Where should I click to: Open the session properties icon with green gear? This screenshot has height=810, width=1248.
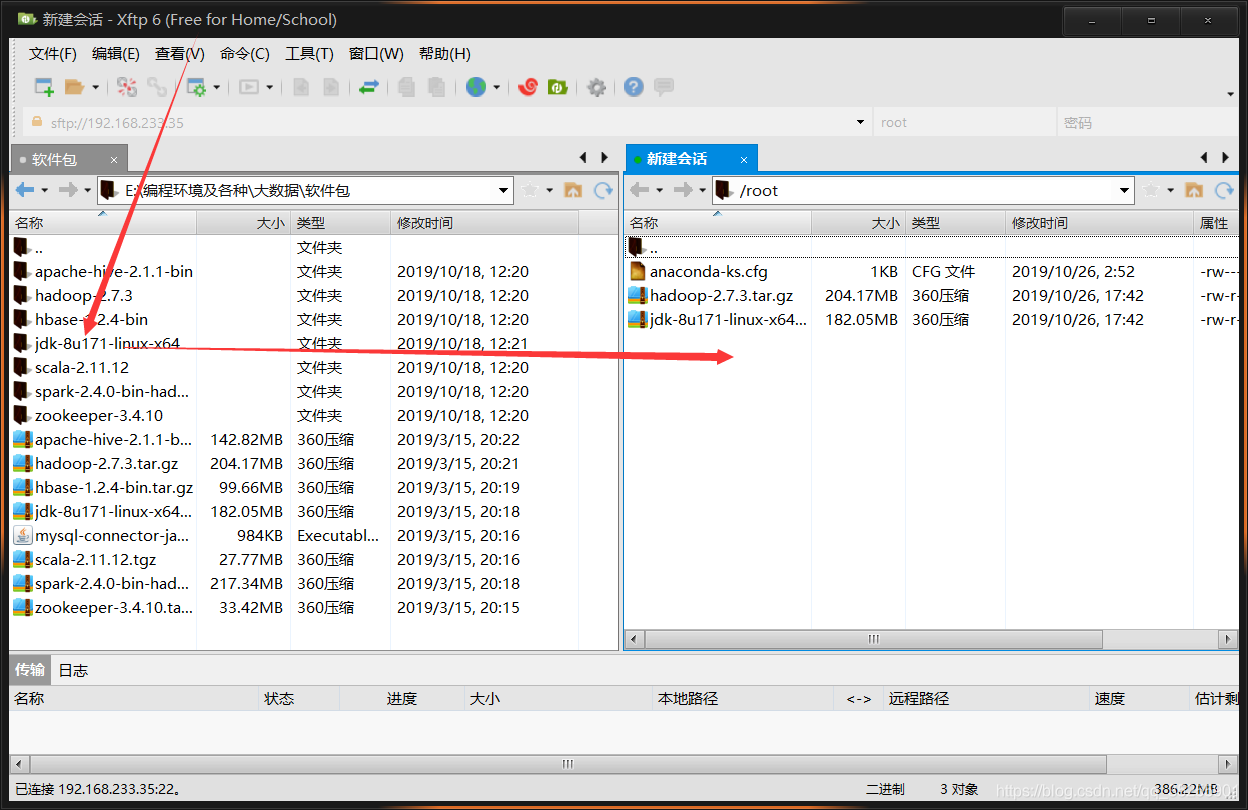[196, 87]
